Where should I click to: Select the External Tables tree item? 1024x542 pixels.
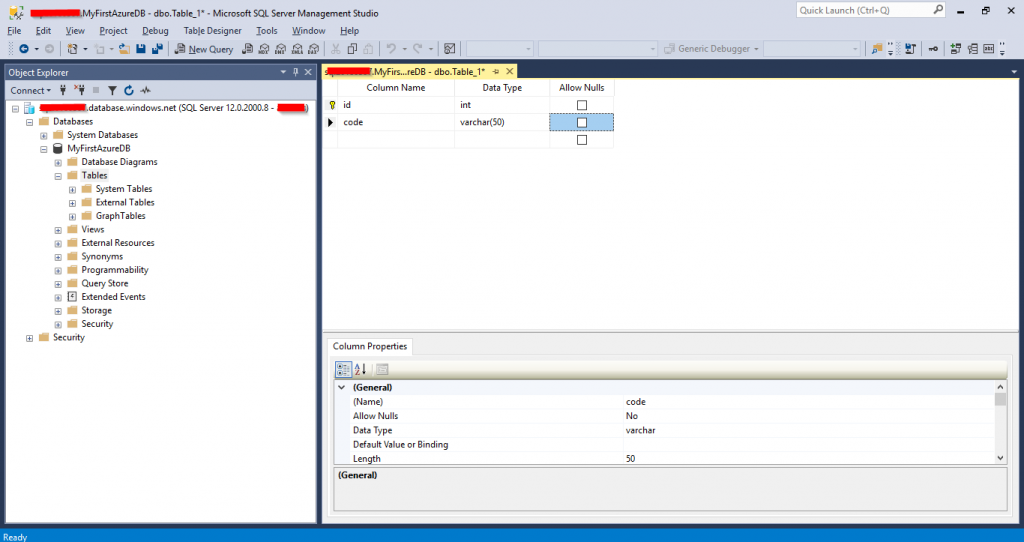(x=125, y=202)
